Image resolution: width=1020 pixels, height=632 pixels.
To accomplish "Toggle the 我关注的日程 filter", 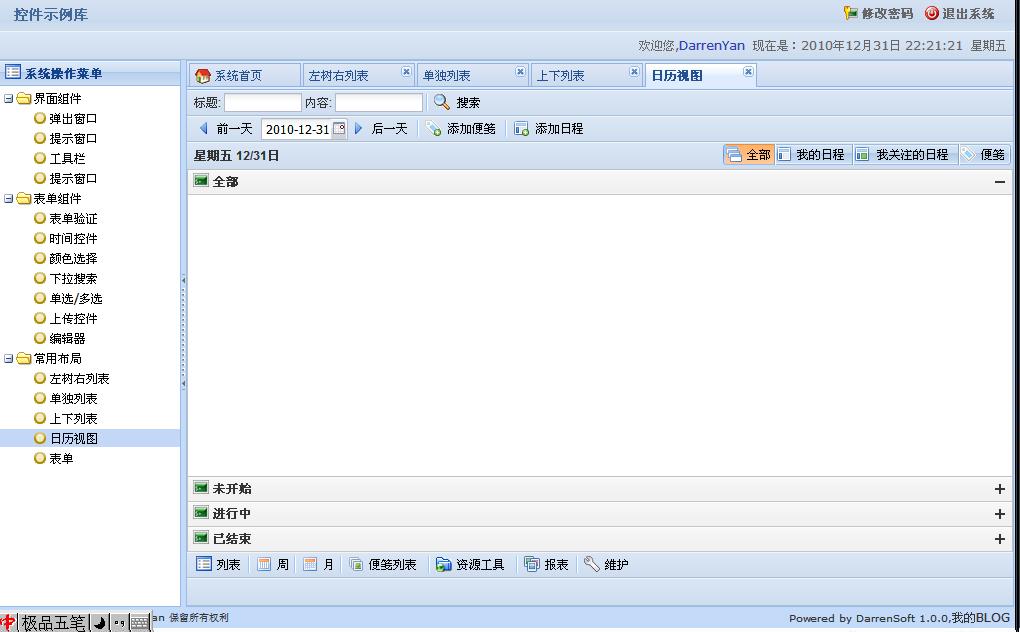I will coord(903,155).
